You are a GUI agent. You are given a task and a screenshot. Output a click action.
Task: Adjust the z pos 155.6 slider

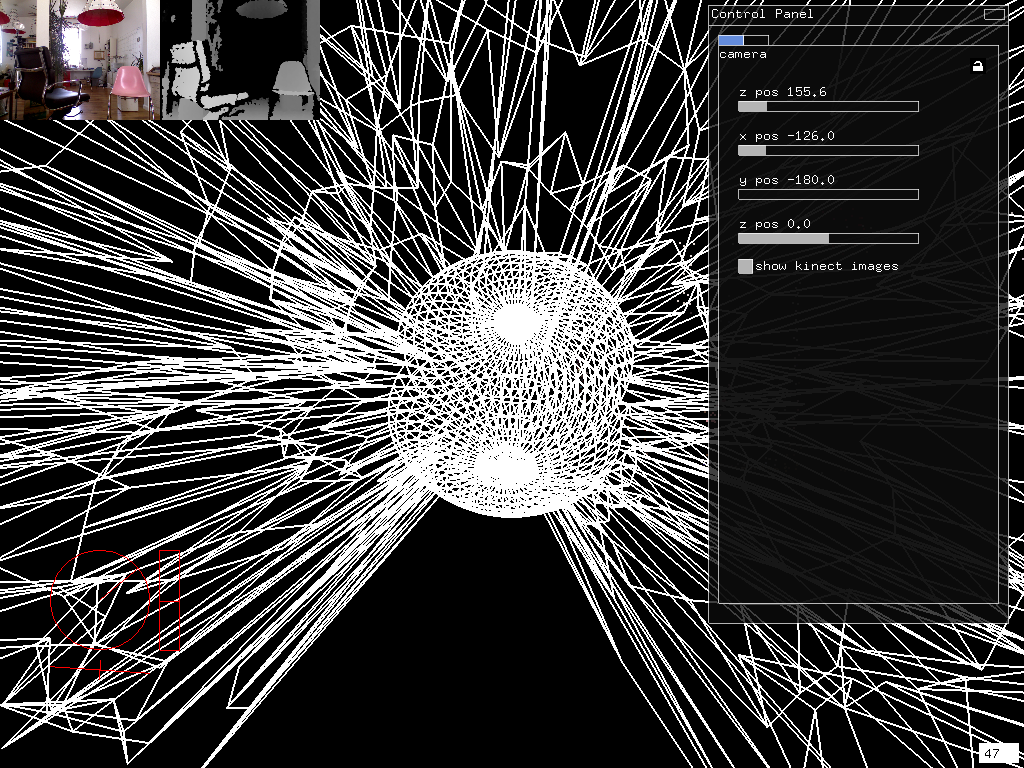coord(828,106)
